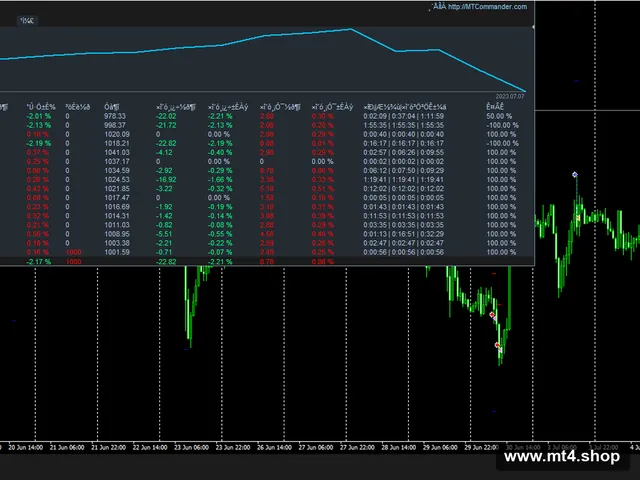Select the balance value 1024.53
Screen dimensions: 640x480
[x=117, y=180]
